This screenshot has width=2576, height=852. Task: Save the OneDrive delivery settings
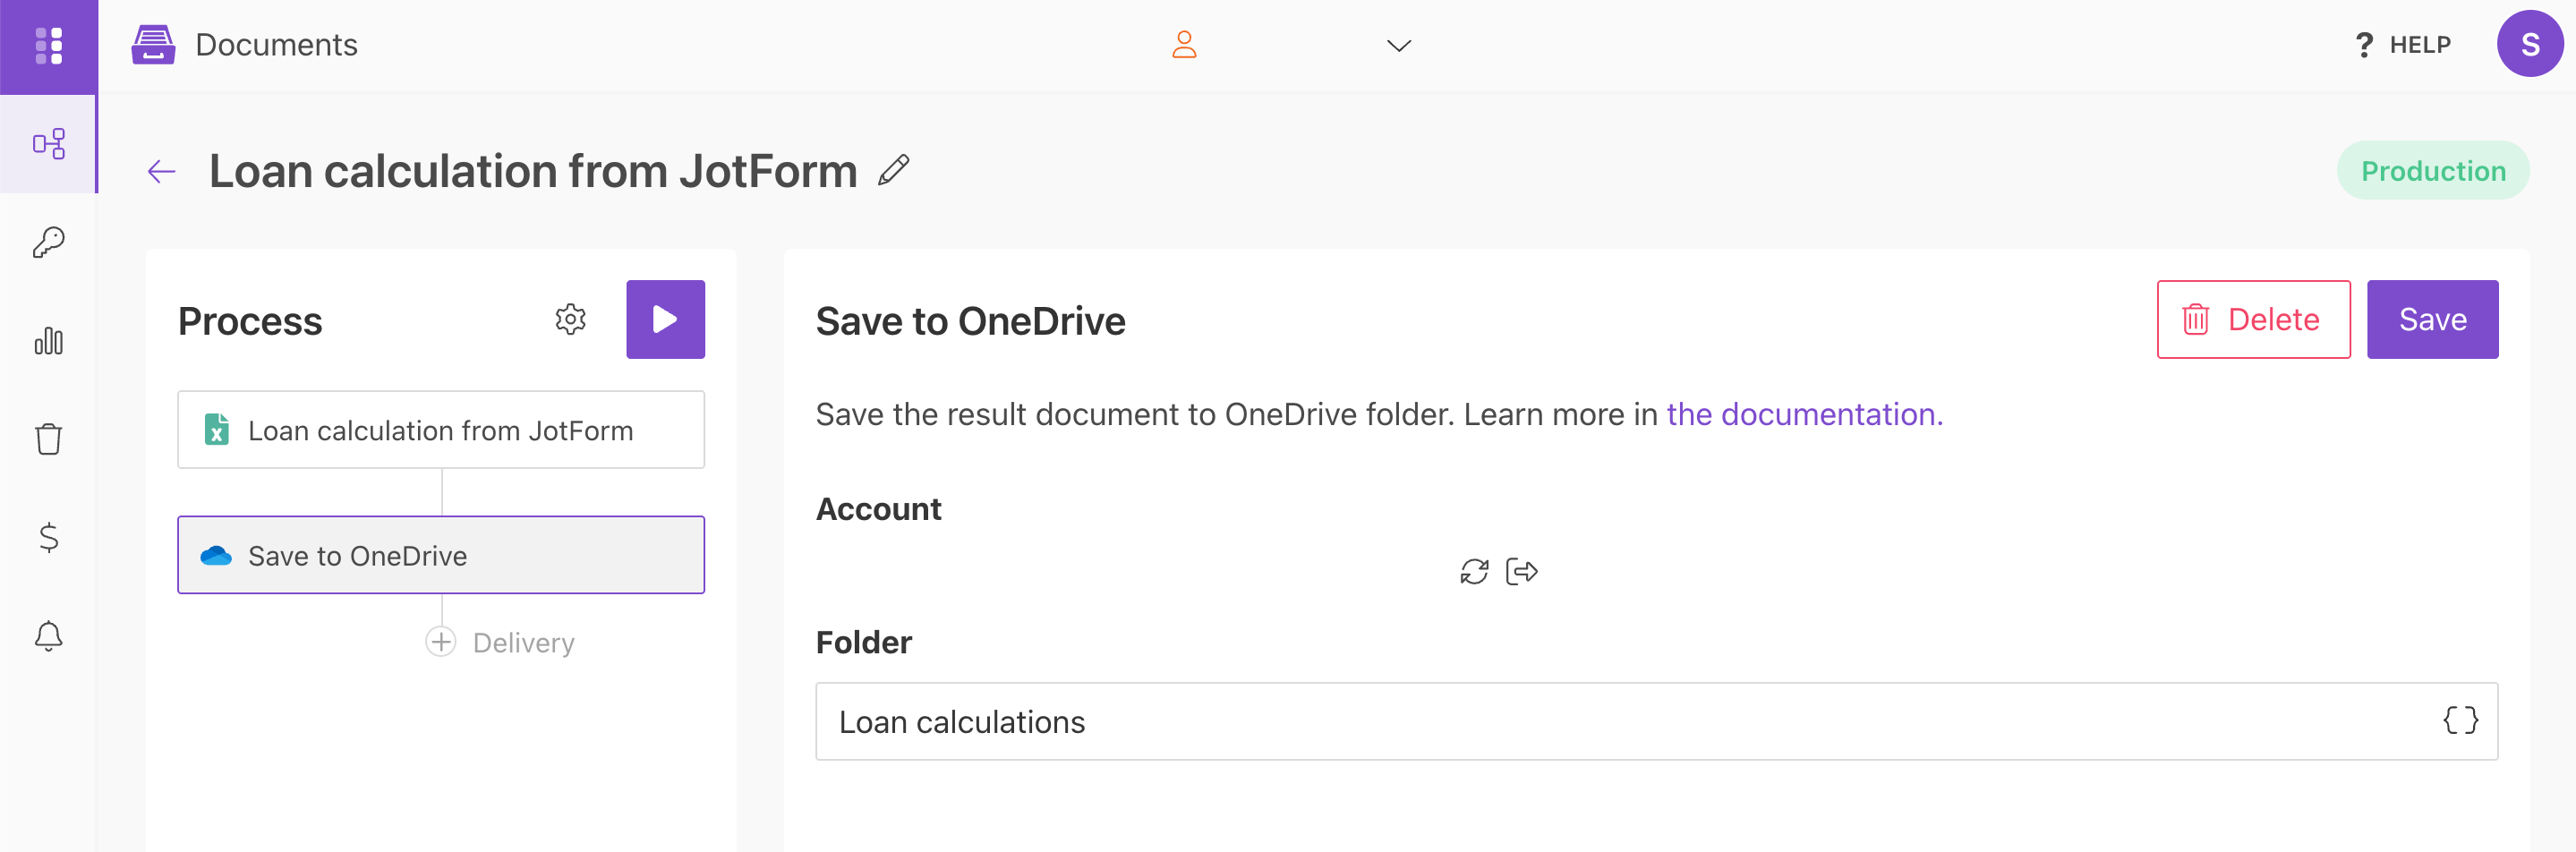pyautogui.click(x=2432, y=319)
